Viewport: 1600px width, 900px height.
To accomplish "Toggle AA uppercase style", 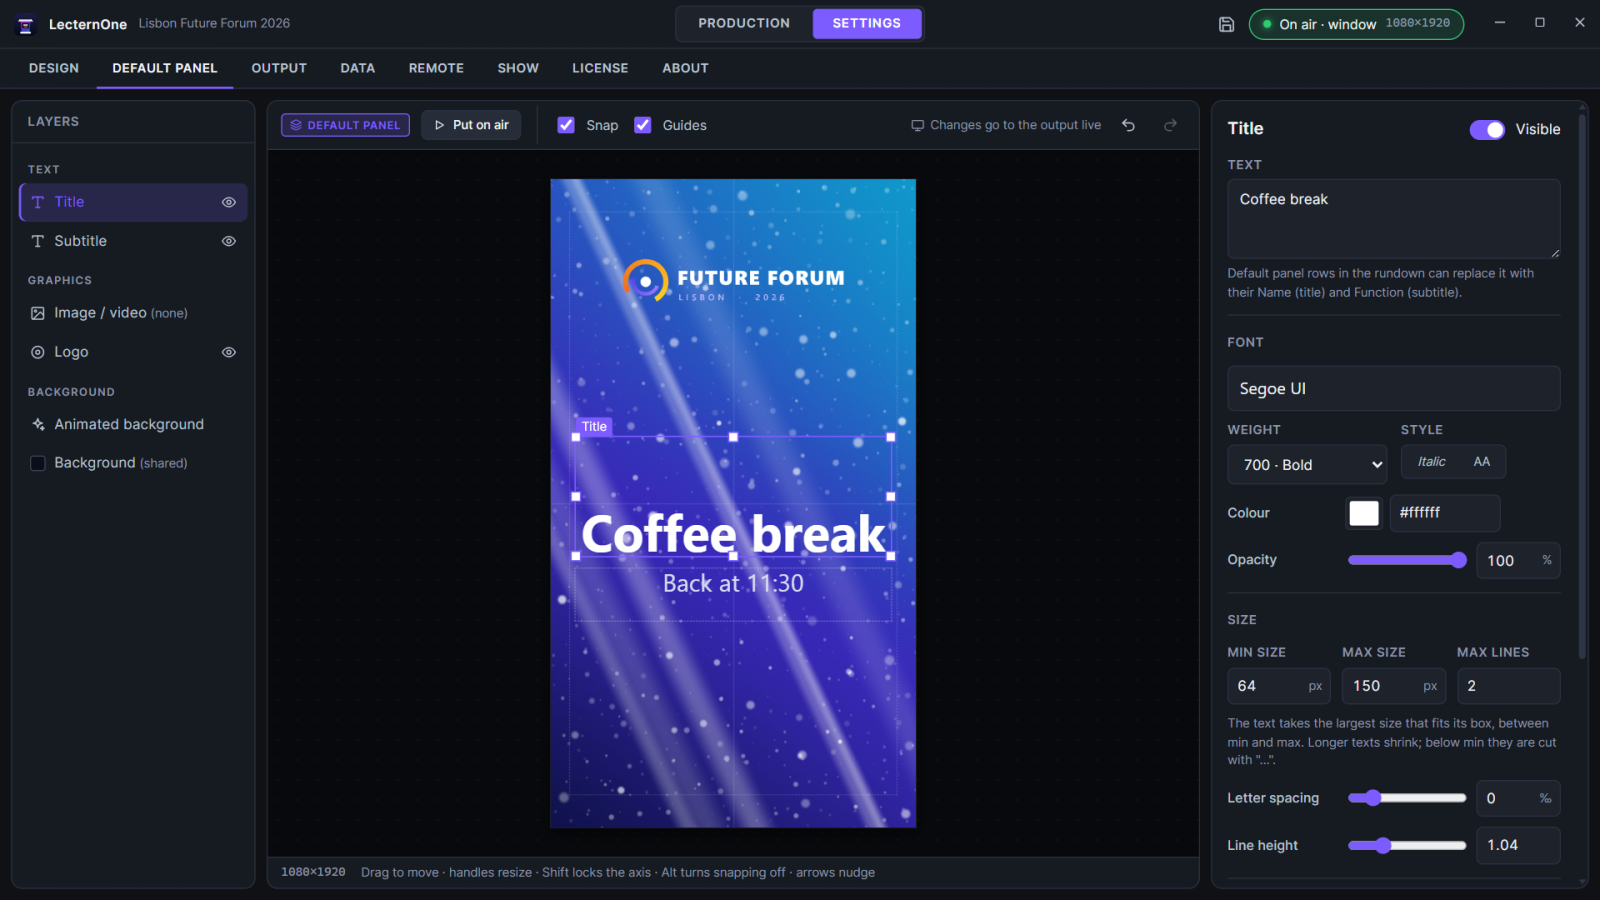I will pyautogui.click(x=1482, y=462).
